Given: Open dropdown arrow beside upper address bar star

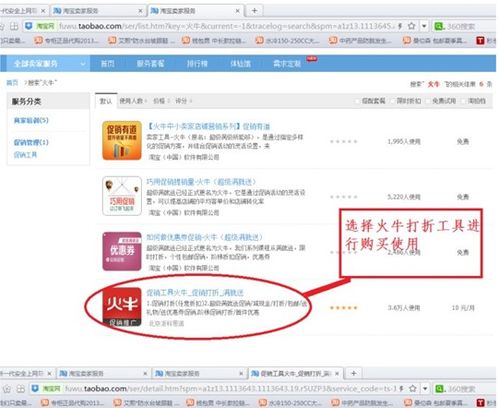Looking at the screenshot, I should pos(424,26).
